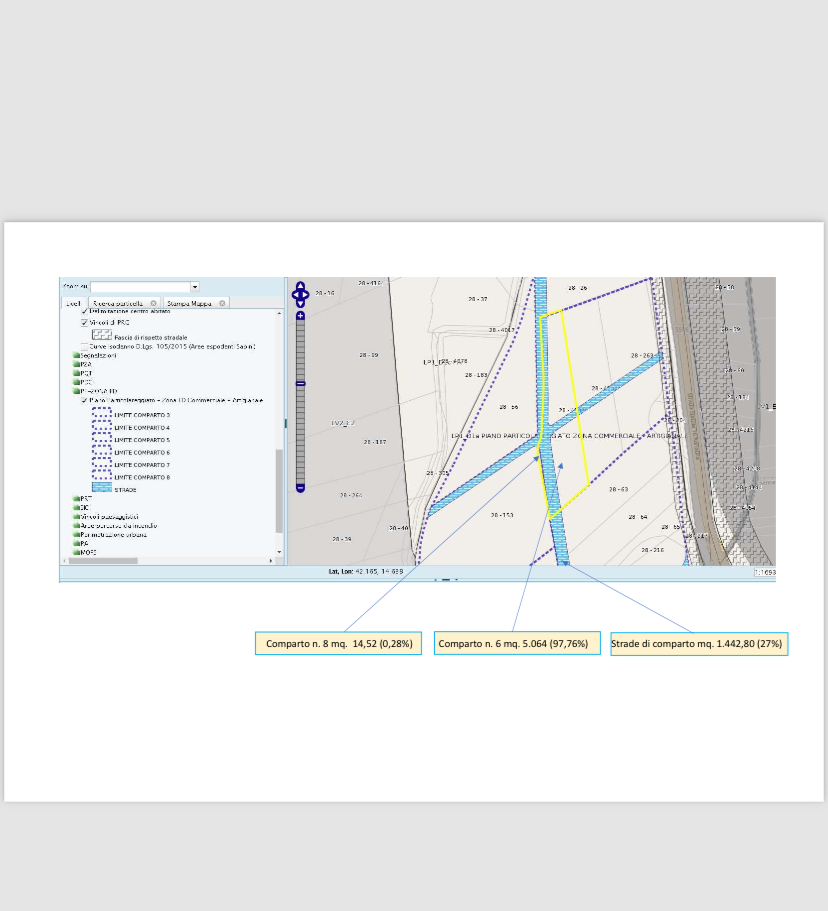Expand the Vincoli paesaggistici folder
828x911 pixels.
76,516
